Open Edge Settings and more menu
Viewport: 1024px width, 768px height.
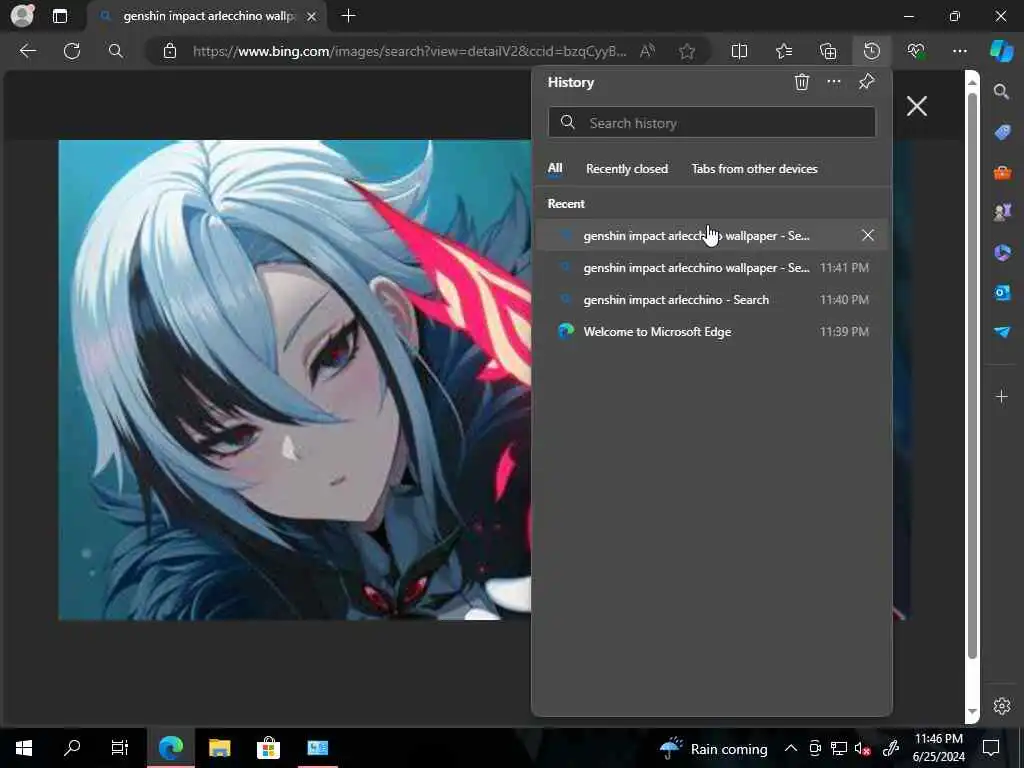click(960, 51)
